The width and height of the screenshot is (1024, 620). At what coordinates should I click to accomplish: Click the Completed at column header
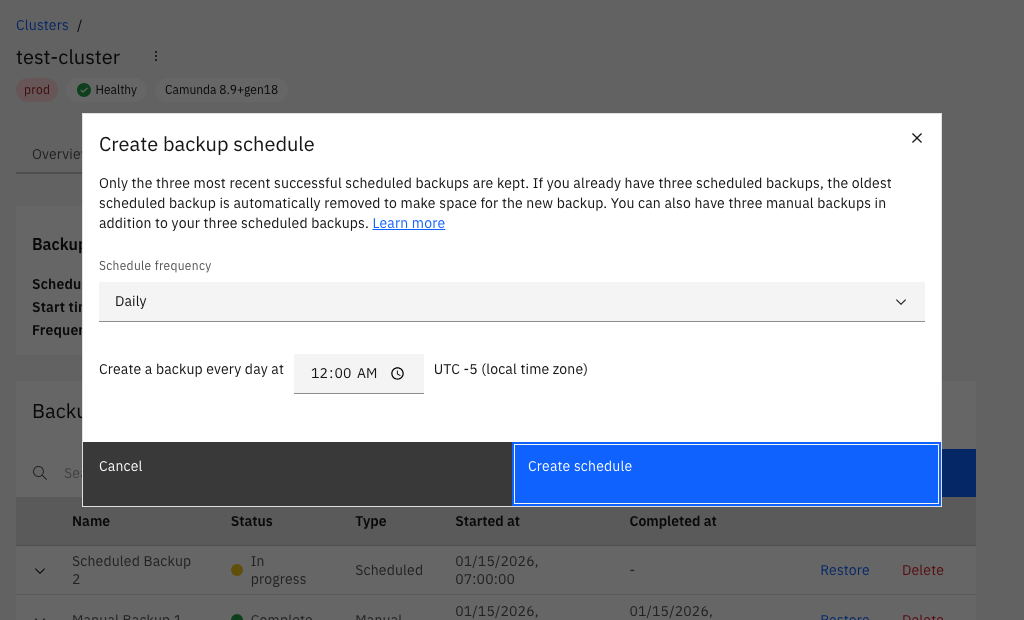tap(673, 521)
